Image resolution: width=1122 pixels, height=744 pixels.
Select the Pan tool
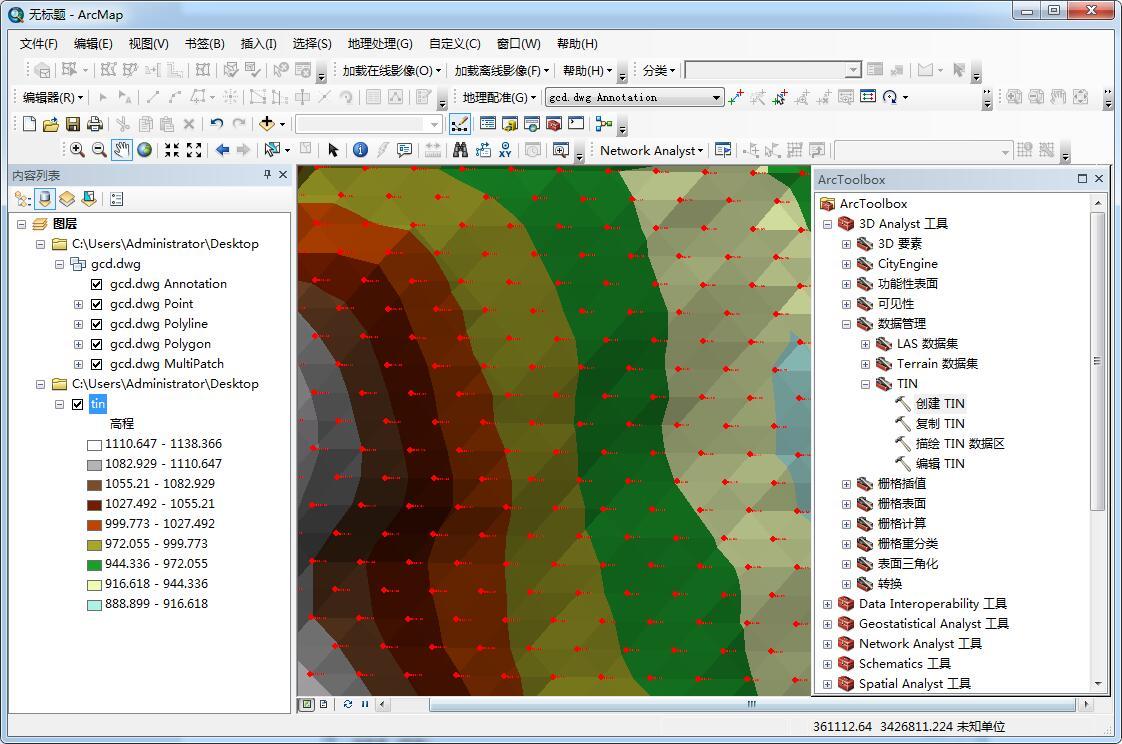(122, 150)
